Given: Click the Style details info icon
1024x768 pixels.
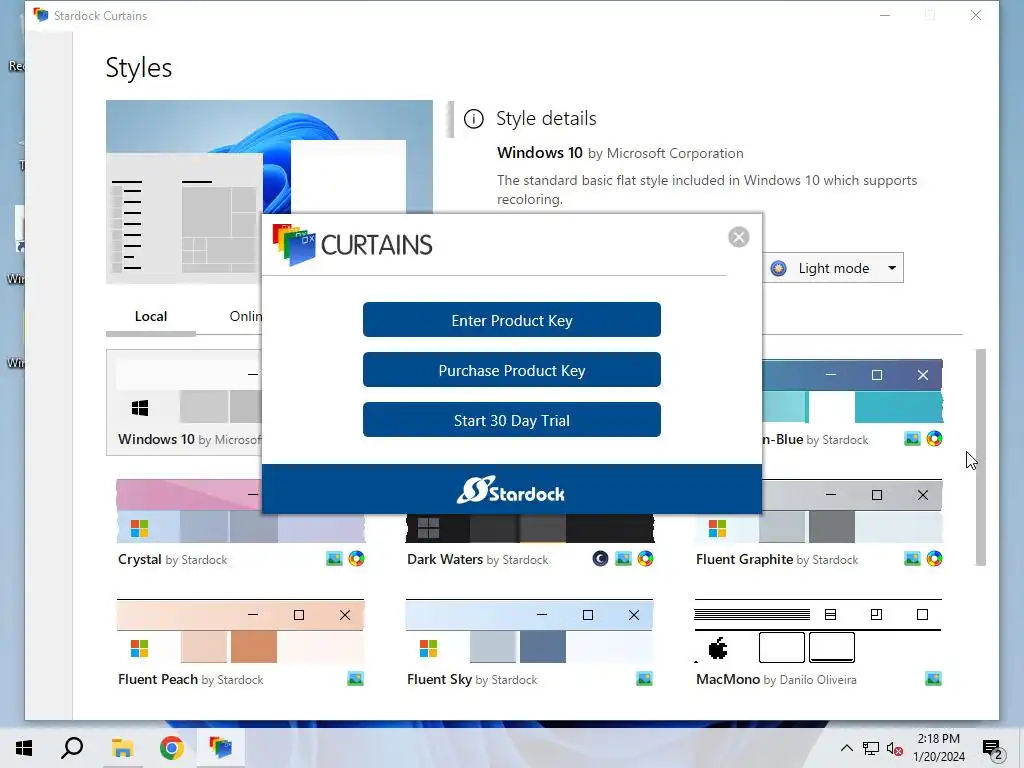Looking at the screenshot, I should pos(473,119).
